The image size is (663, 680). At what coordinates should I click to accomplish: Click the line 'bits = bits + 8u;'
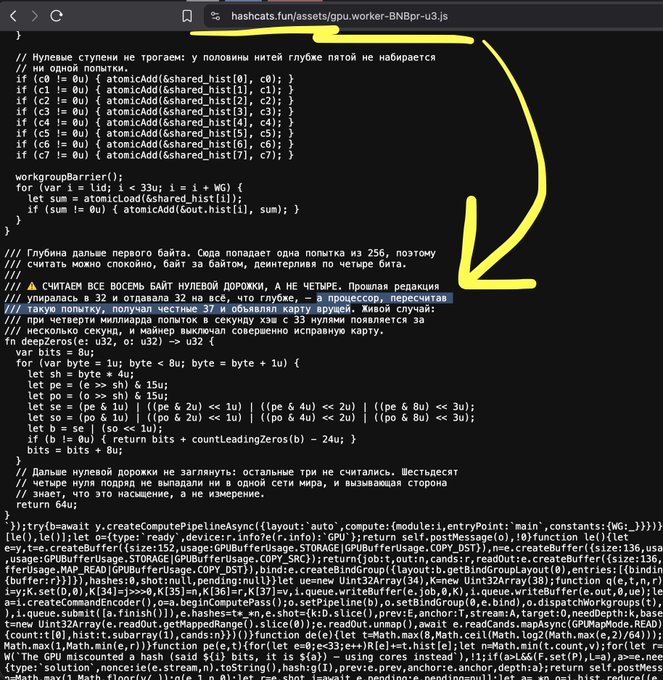75,450
